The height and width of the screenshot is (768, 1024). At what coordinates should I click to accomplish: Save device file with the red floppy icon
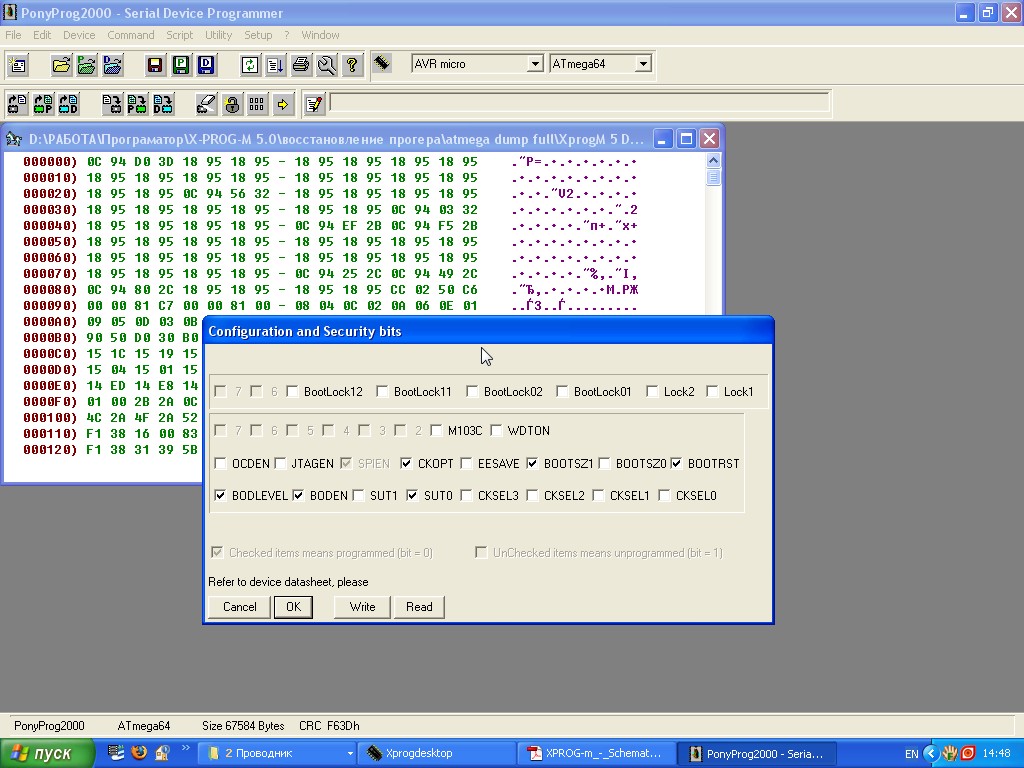click(155, 65)
